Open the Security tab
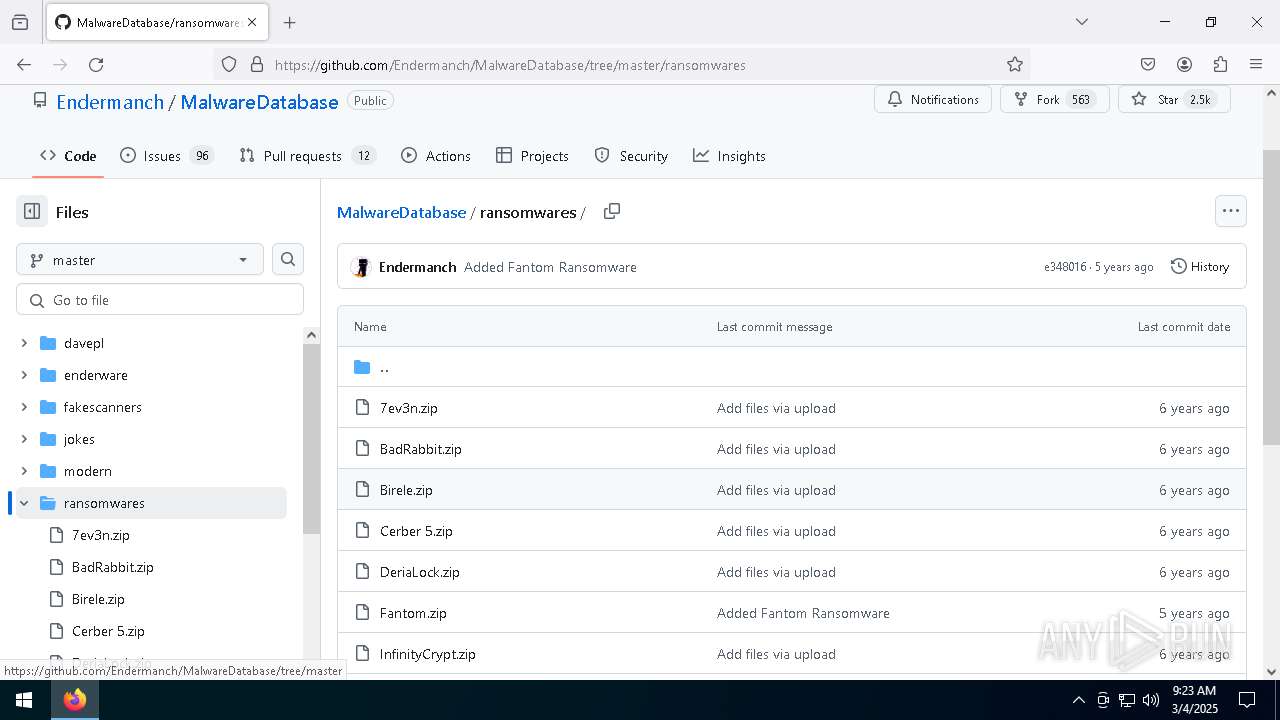Viewport: 1280px width, 720px height. tap(631, 156)
